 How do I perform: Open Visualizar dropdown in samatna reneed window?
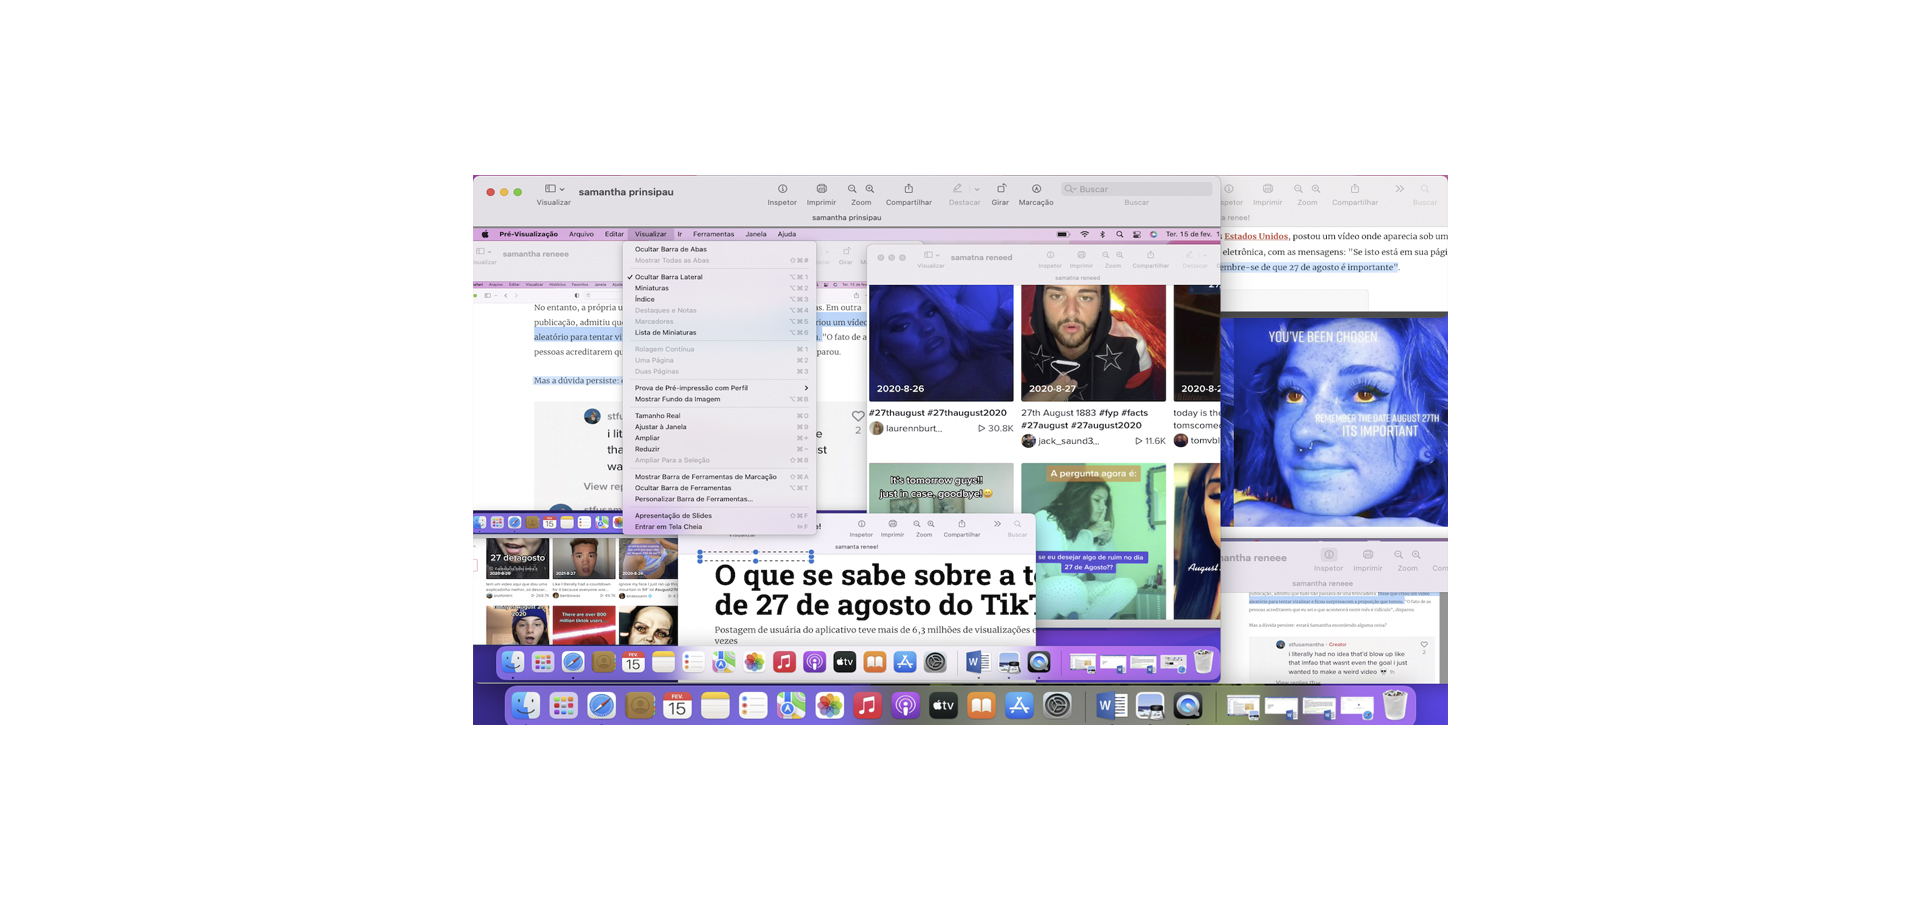coord(931,255)
